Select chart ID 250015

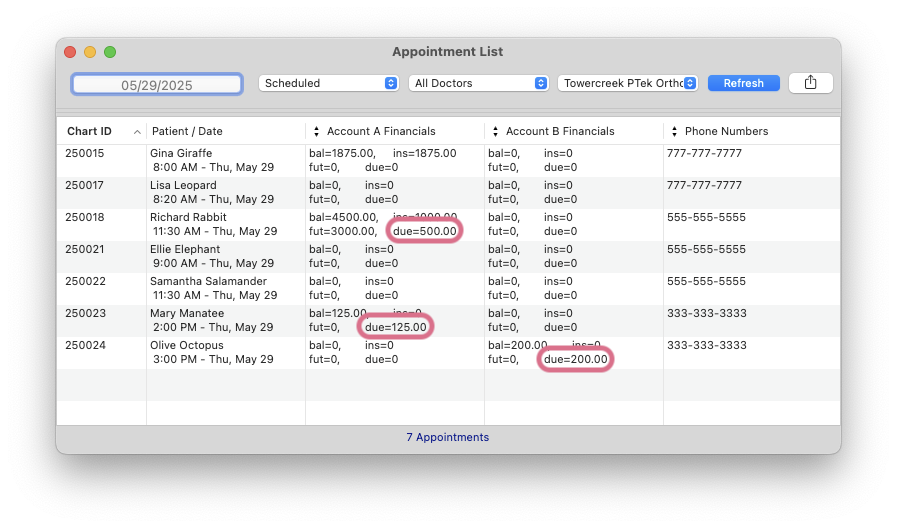85,153
